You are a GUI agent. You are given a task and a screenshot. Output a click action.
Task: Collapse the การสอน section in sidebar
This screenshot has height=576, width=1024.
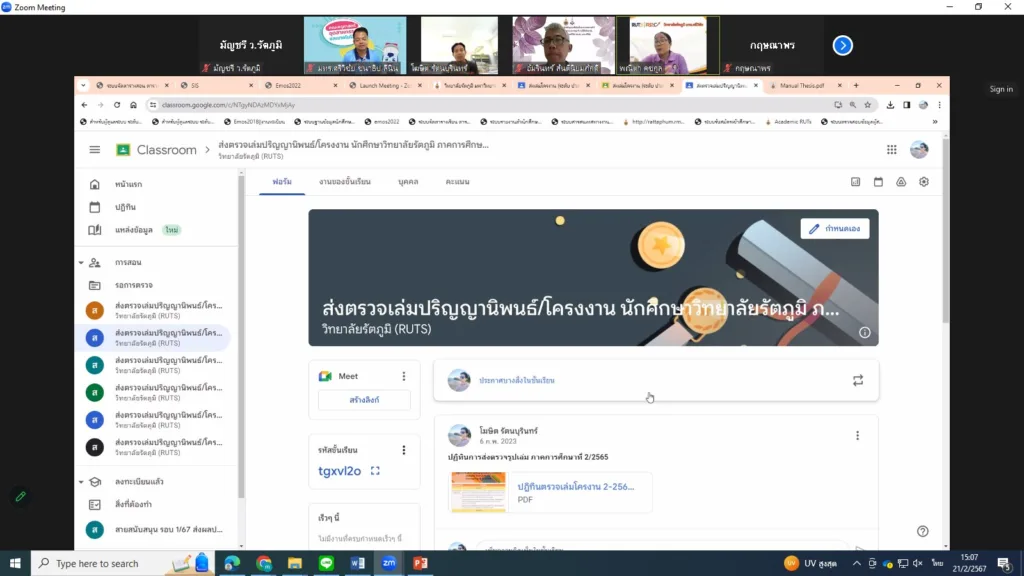tap(81, 263)
